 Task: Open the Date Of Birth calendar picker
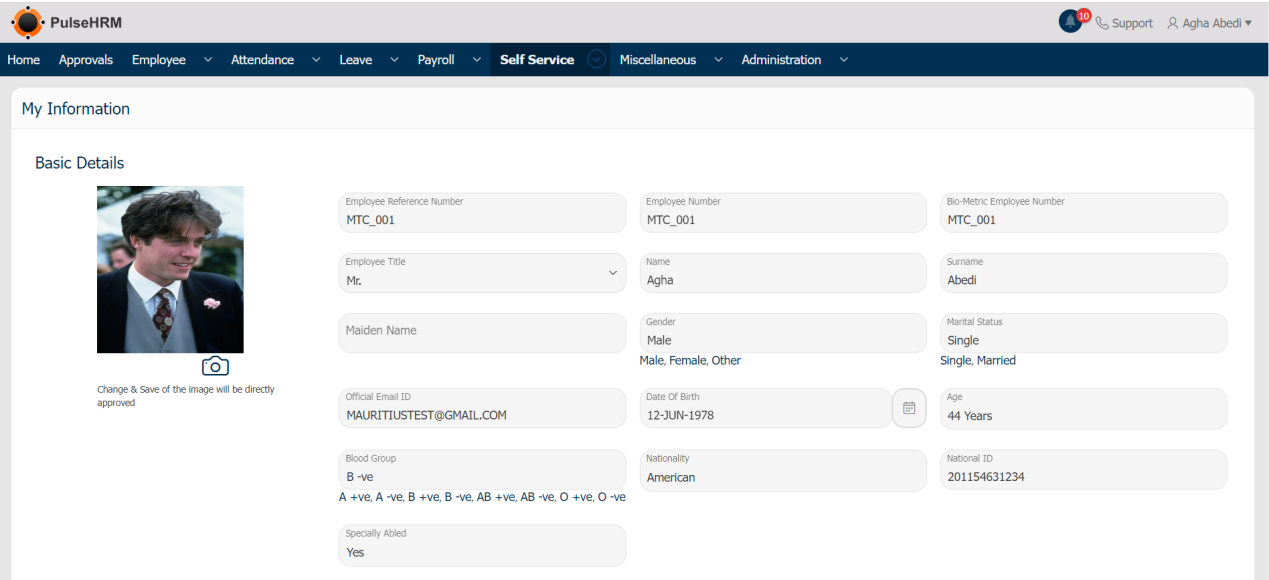(x=909, y=408)
